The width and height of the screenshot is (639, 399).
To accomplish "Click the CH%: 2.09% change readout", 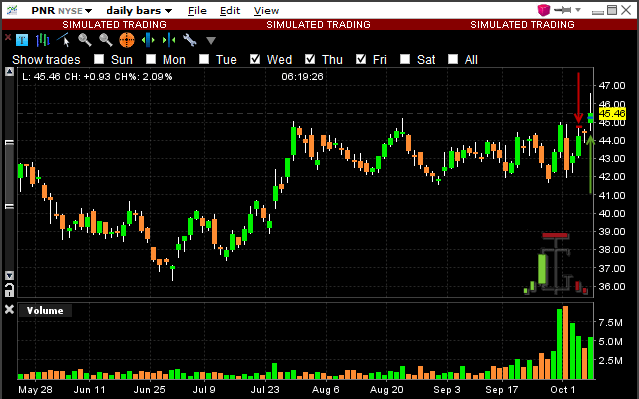I will pyautogui.click(x=143, y=77).
